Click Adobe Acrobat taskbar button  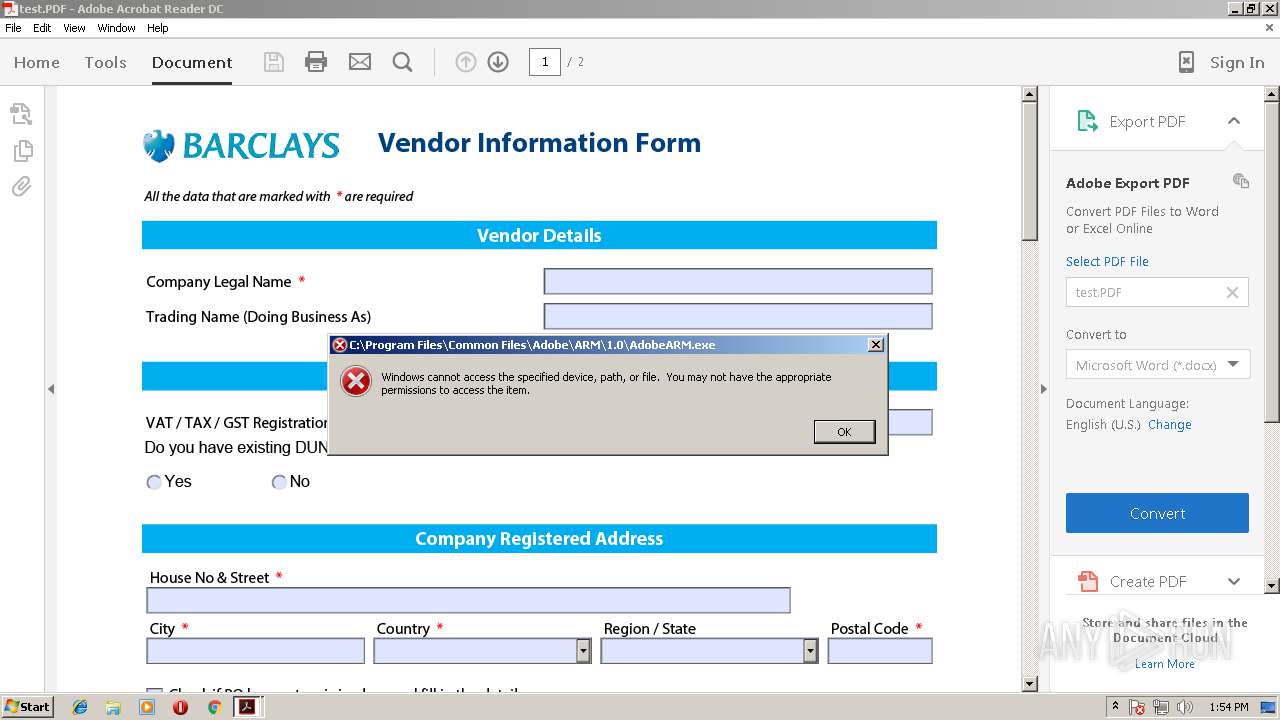point(247,707)
